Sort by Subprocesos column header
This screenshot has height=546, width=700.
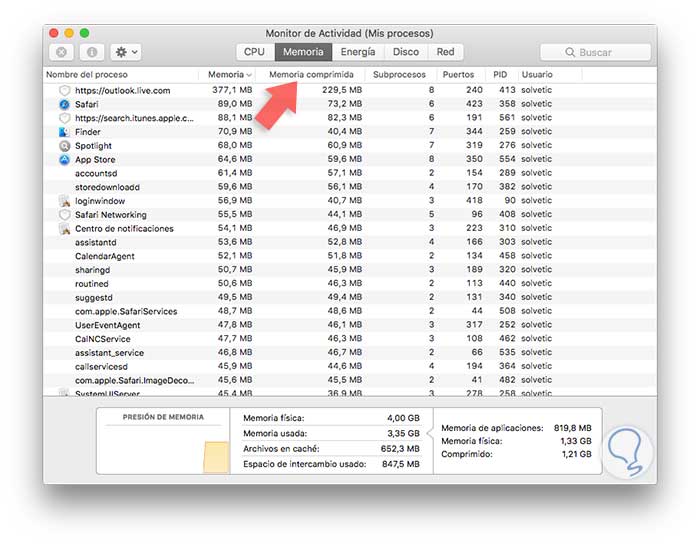coord(399,75)
